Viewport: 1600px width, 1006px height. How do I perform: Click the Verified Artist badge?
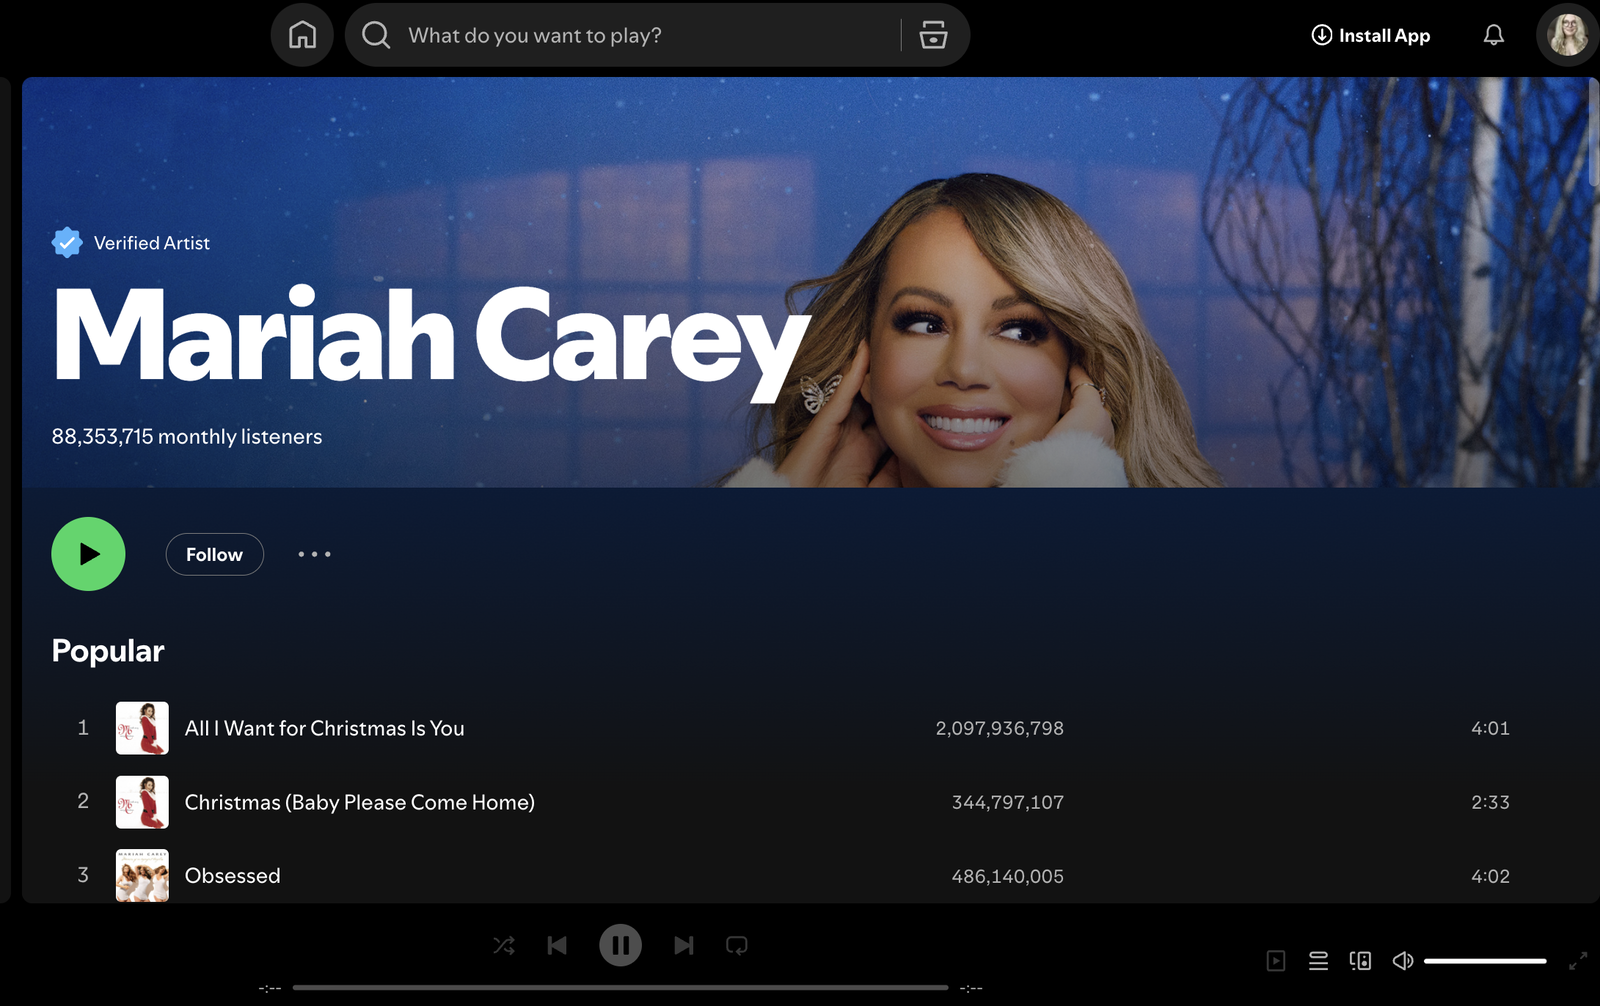coord(66,242)
